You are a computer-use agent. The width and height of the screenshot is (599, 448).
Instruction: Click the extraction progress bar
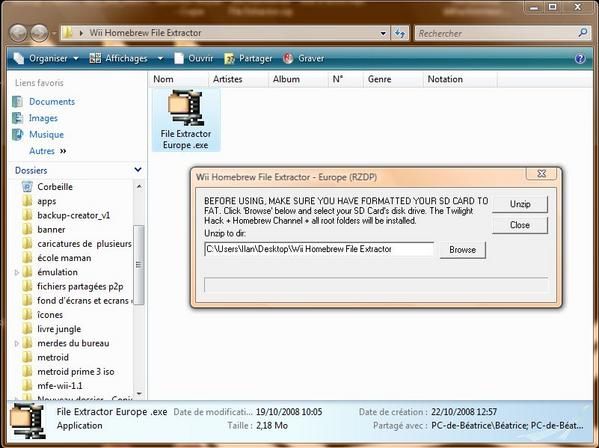(376, 285)
